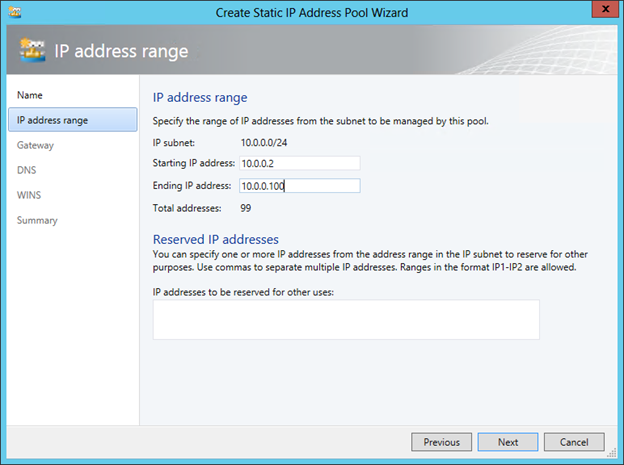Switch to the DNS wizard step

coord(27,170)
